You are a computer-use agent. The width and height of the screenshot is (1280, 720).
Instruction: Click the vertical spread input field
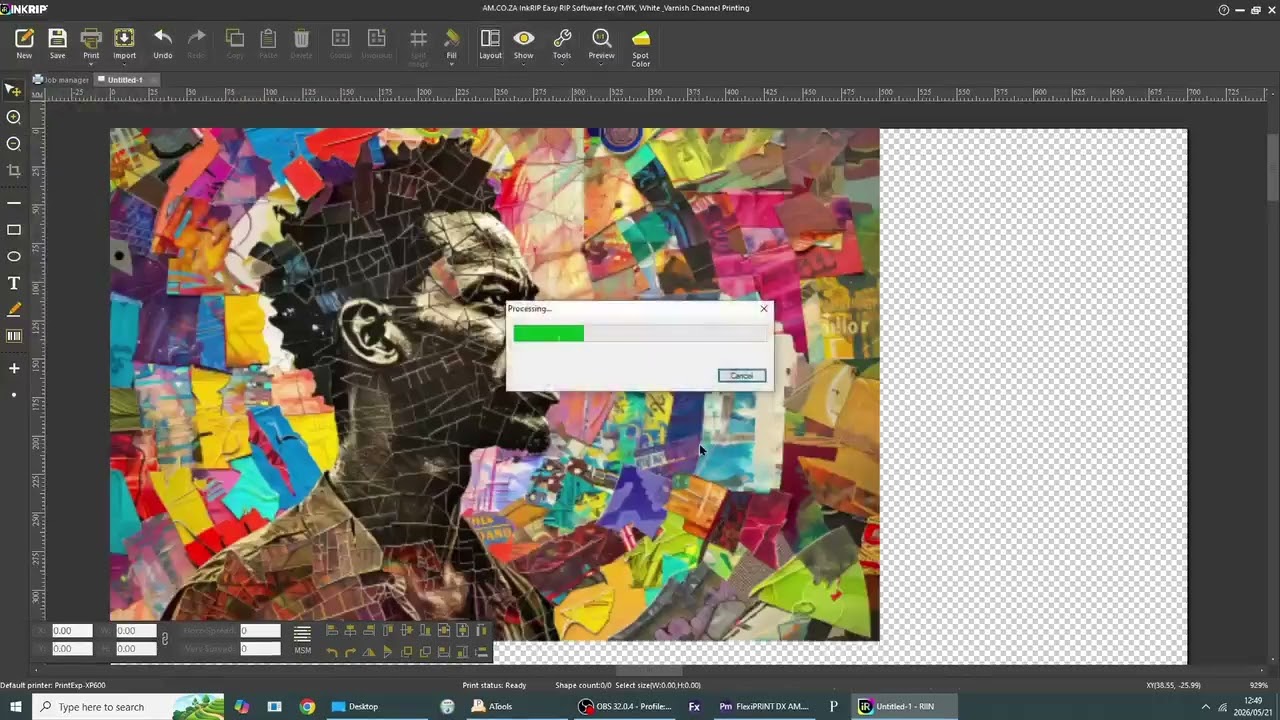coord(260,649)
